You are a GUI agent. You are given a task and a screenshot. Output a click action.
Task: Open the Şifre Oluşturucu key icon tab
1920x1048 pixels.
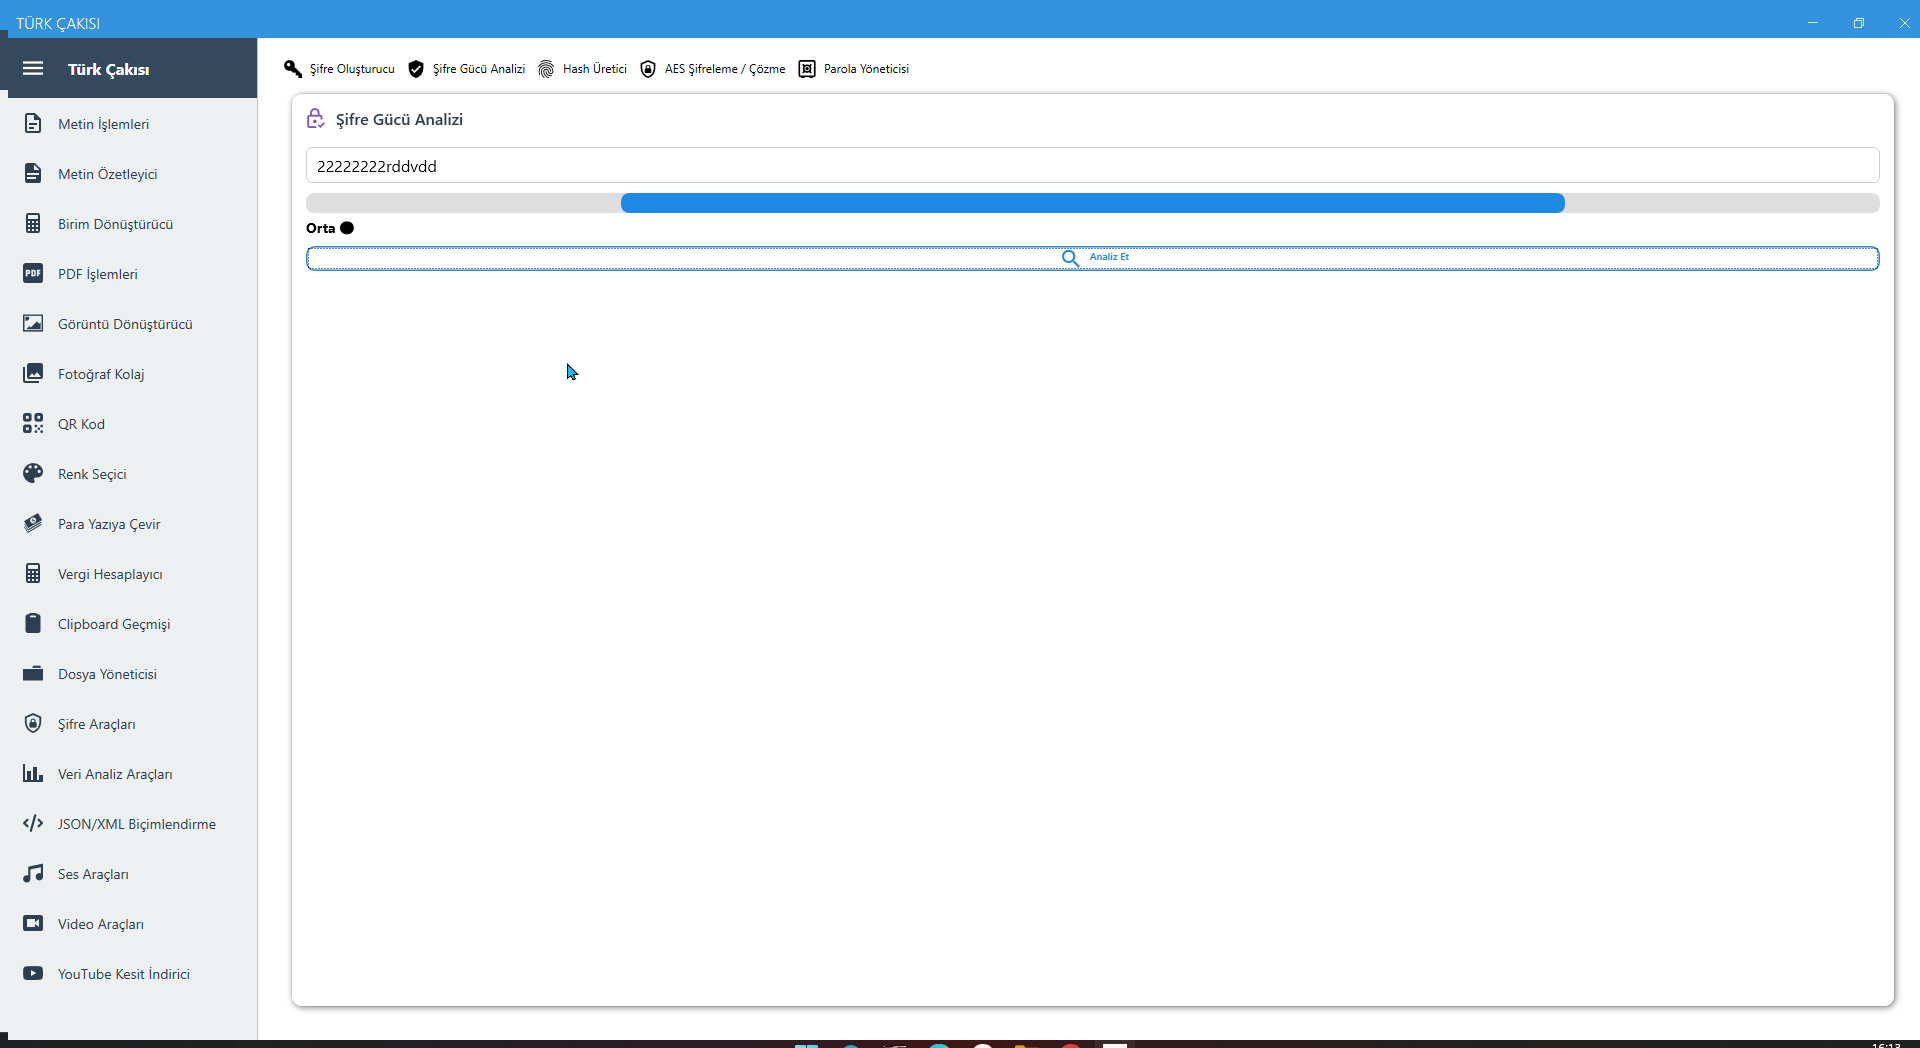coord(293,69)
